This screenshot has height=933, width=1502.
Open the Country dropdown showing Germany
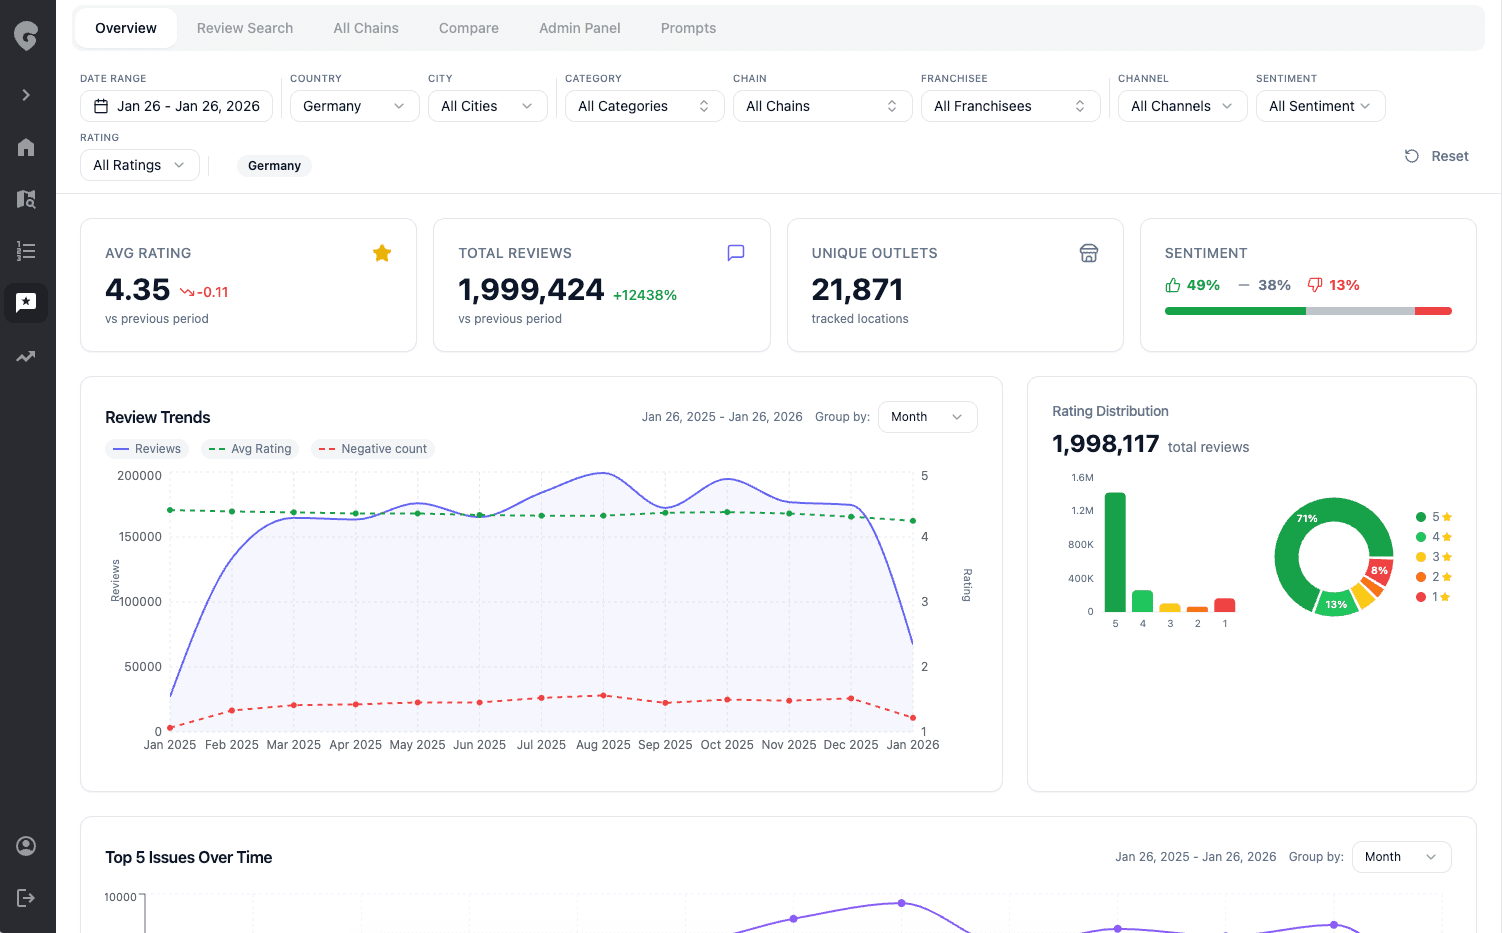[354, 105]
